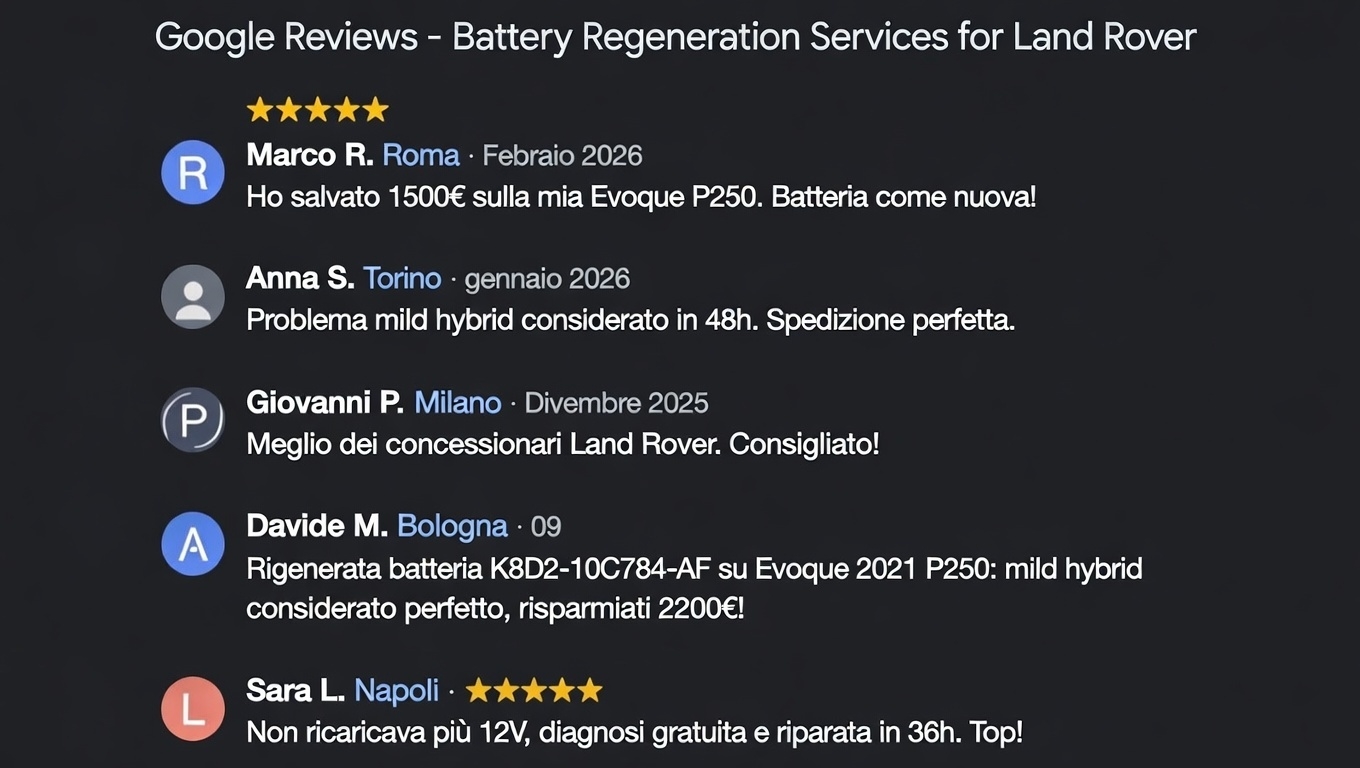Click reviewer name Anna S.
Viewport: 1360px width, 768px height.
(300, 278)
